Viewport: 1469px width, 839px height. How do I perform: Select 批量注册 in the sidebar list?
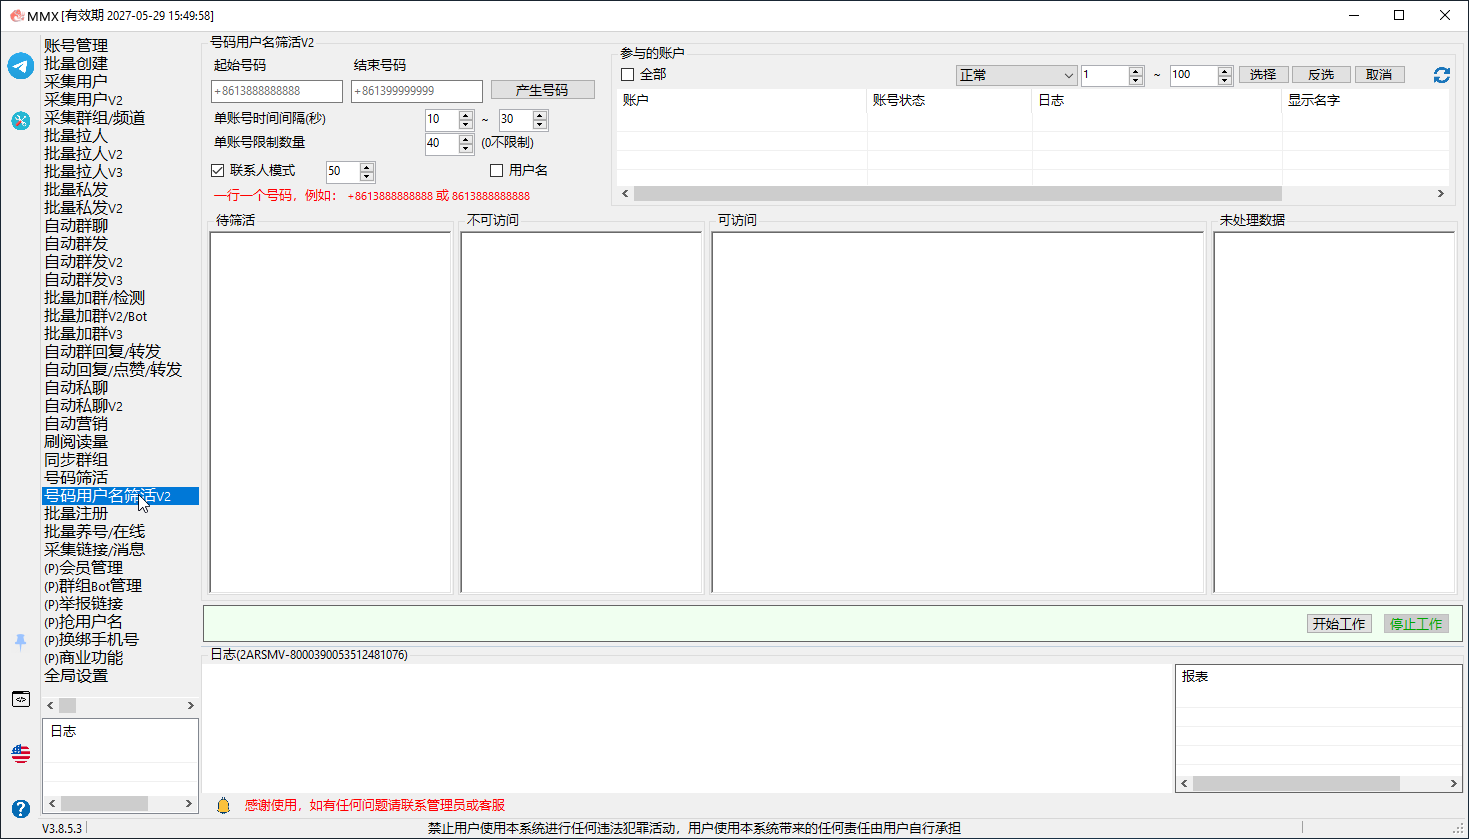coord(76,514)
